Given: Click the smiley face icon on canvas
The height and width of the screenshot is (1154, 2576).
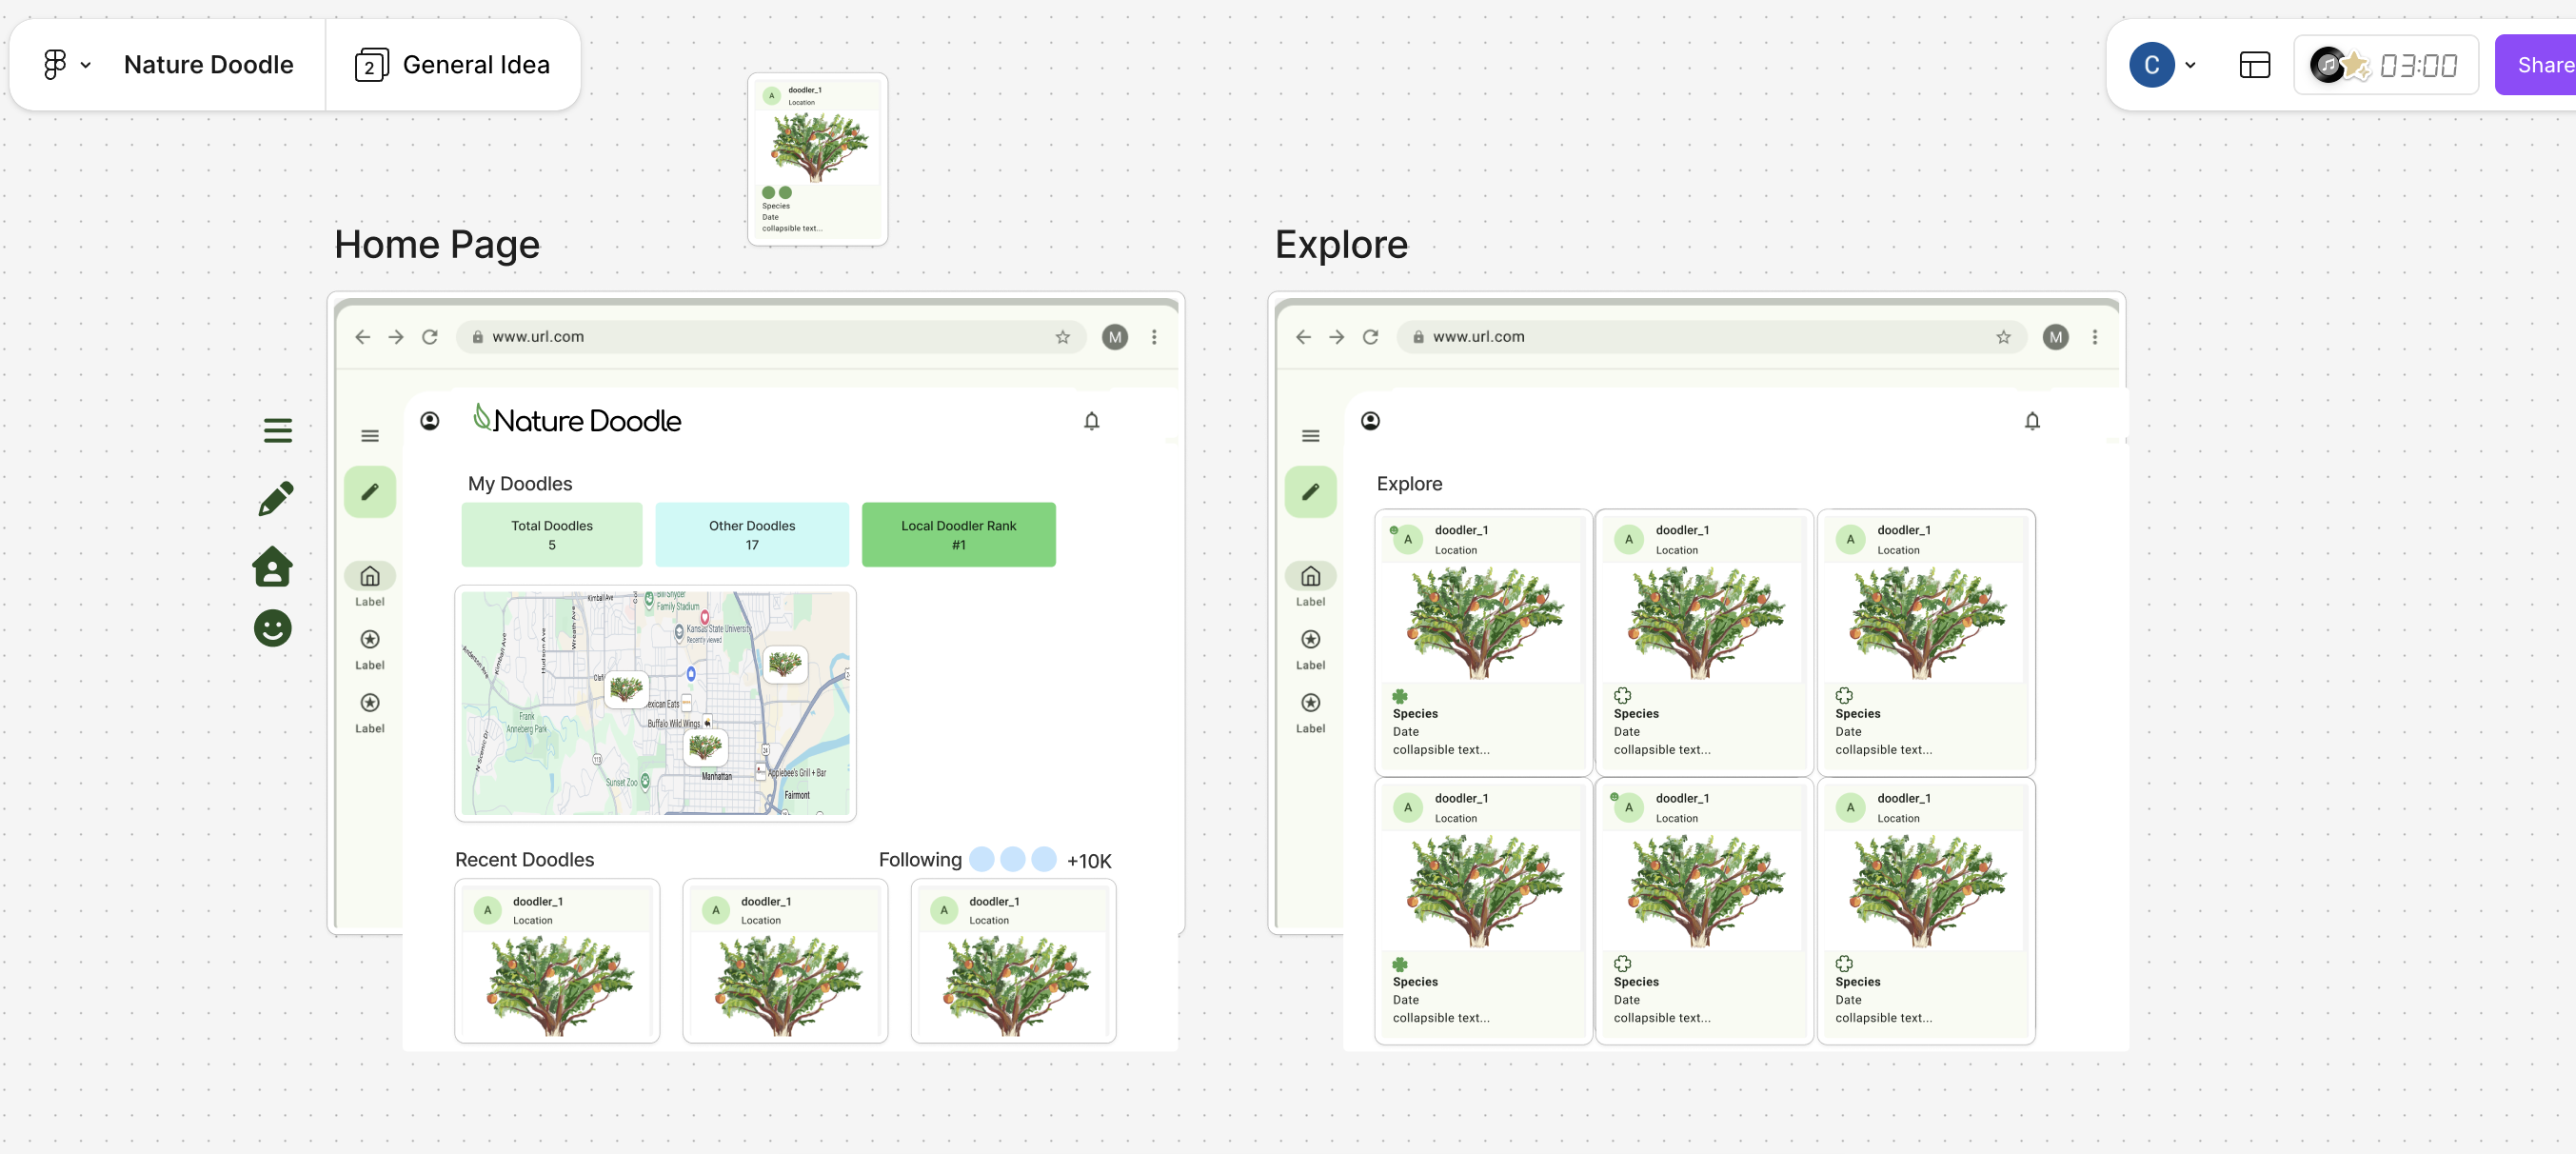Looking at the screenshot, I should pos(272,629).
